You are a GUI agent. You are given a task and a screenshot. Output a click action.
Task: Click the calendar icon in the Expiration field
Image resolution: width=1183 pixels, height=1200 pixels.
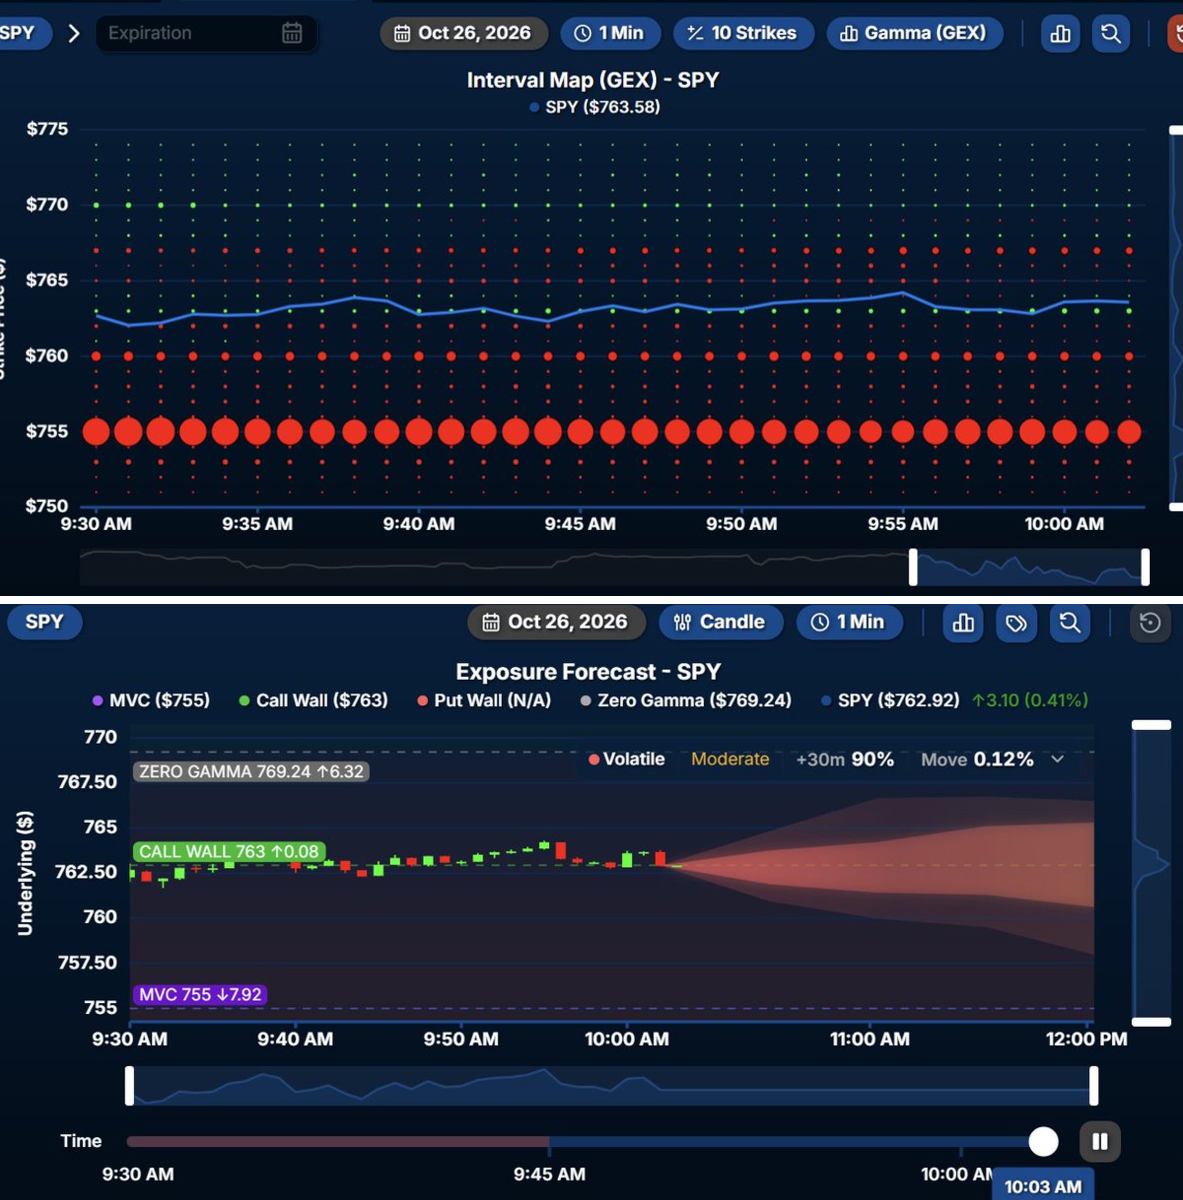(292, 33)
